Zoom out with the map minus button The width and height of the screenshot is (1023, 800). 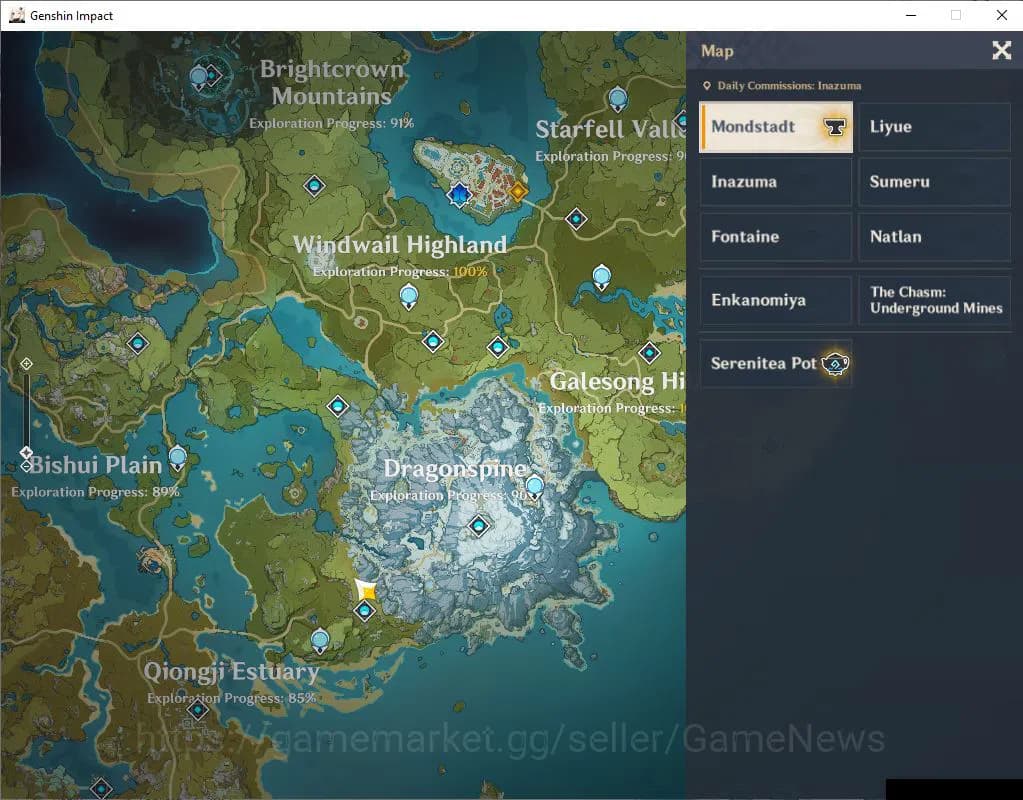[27, 467]
